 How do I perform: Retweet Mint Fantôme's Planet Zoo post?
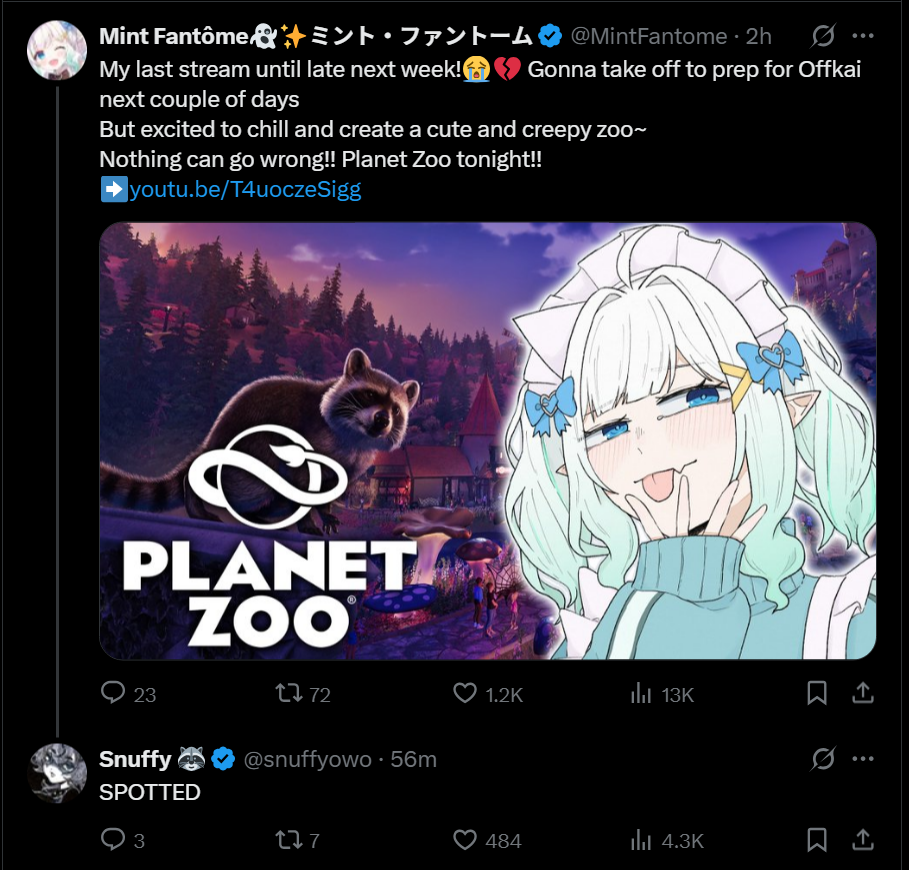pos(289,693)
